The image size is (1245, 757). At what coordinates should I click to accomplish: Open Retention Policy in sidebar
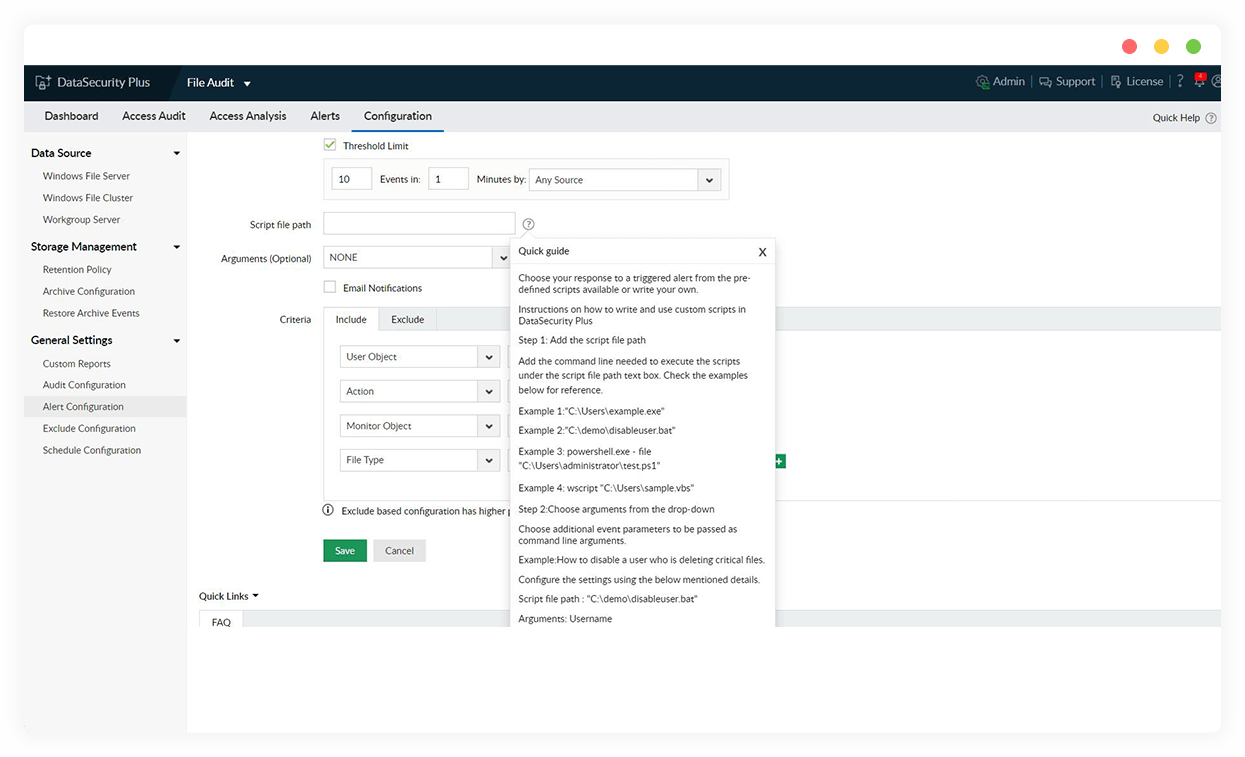[77, 270]
